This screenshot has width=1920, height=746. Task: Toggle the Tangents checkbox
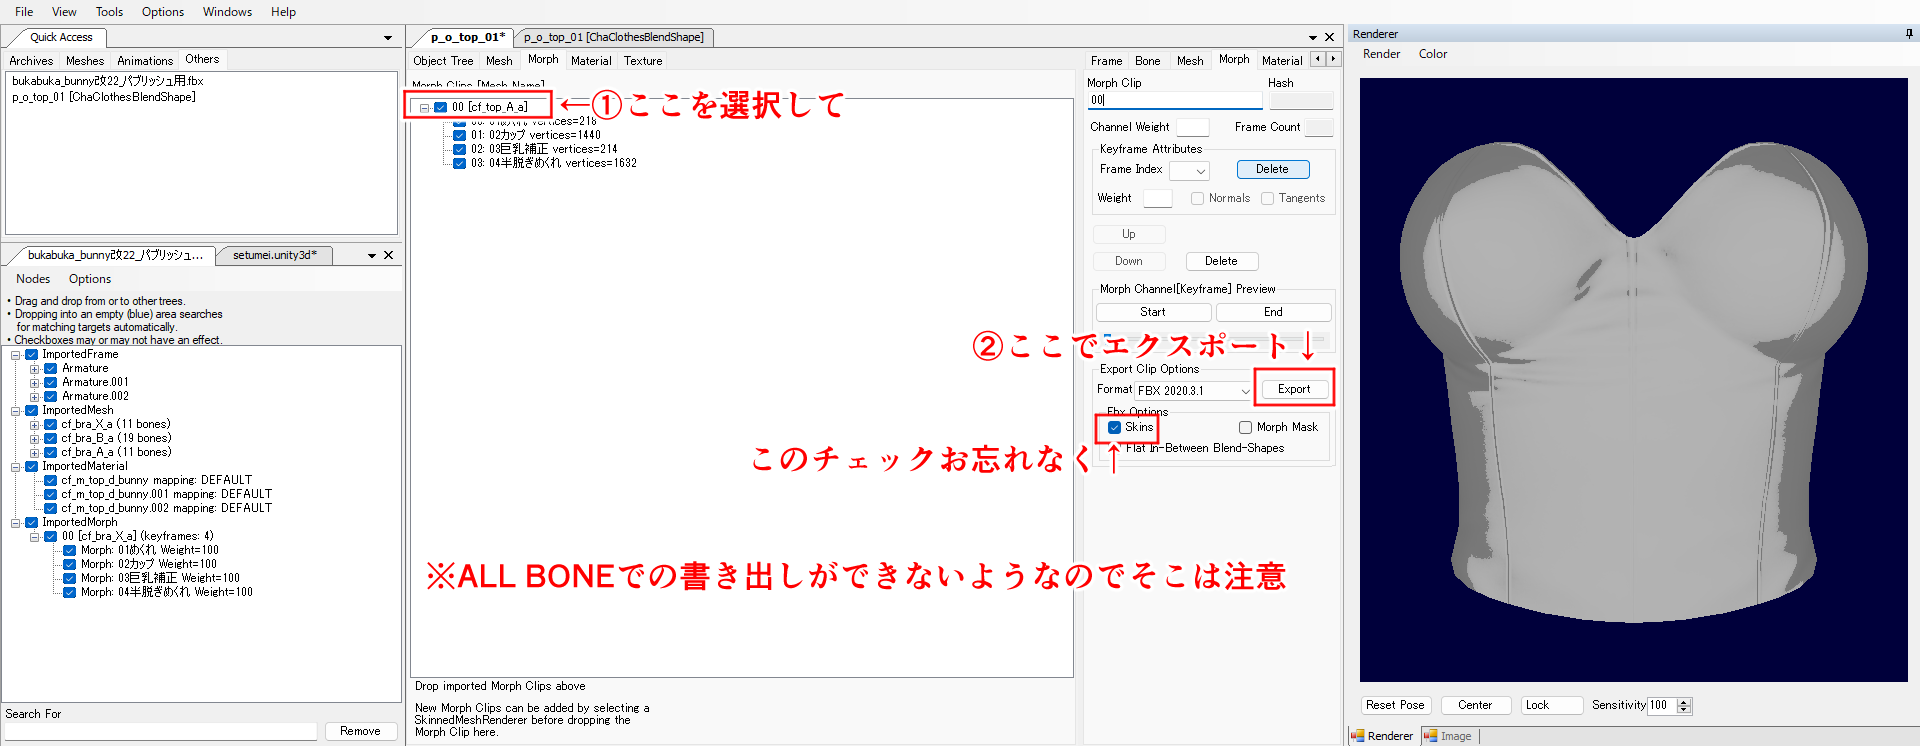coord(1267,198)
